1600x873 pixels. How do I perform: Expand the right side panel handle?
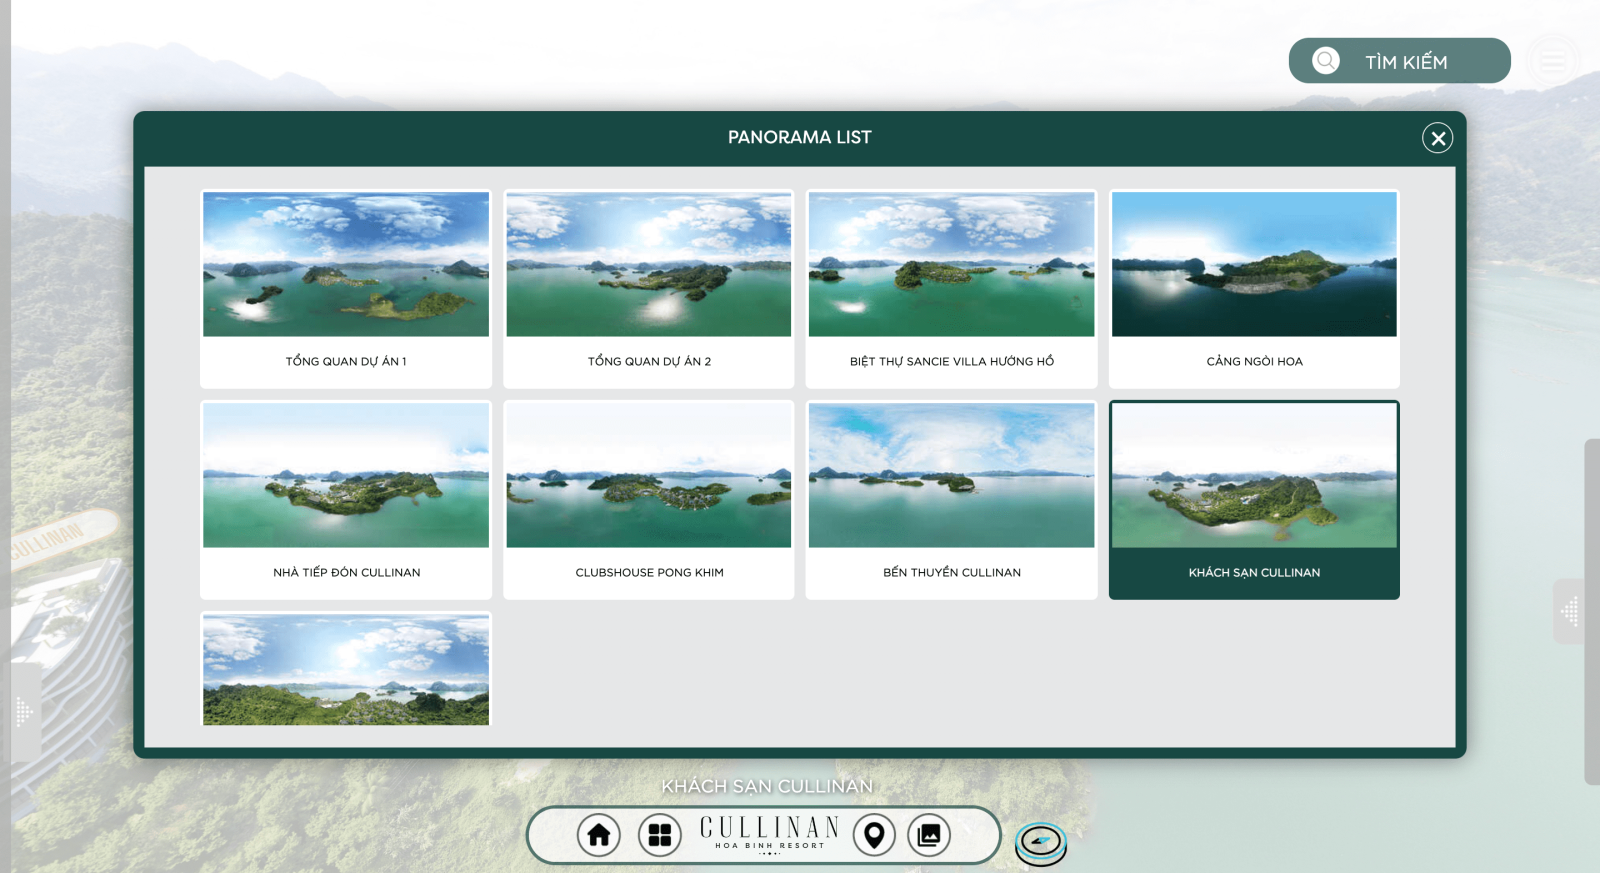[1570, 611]
